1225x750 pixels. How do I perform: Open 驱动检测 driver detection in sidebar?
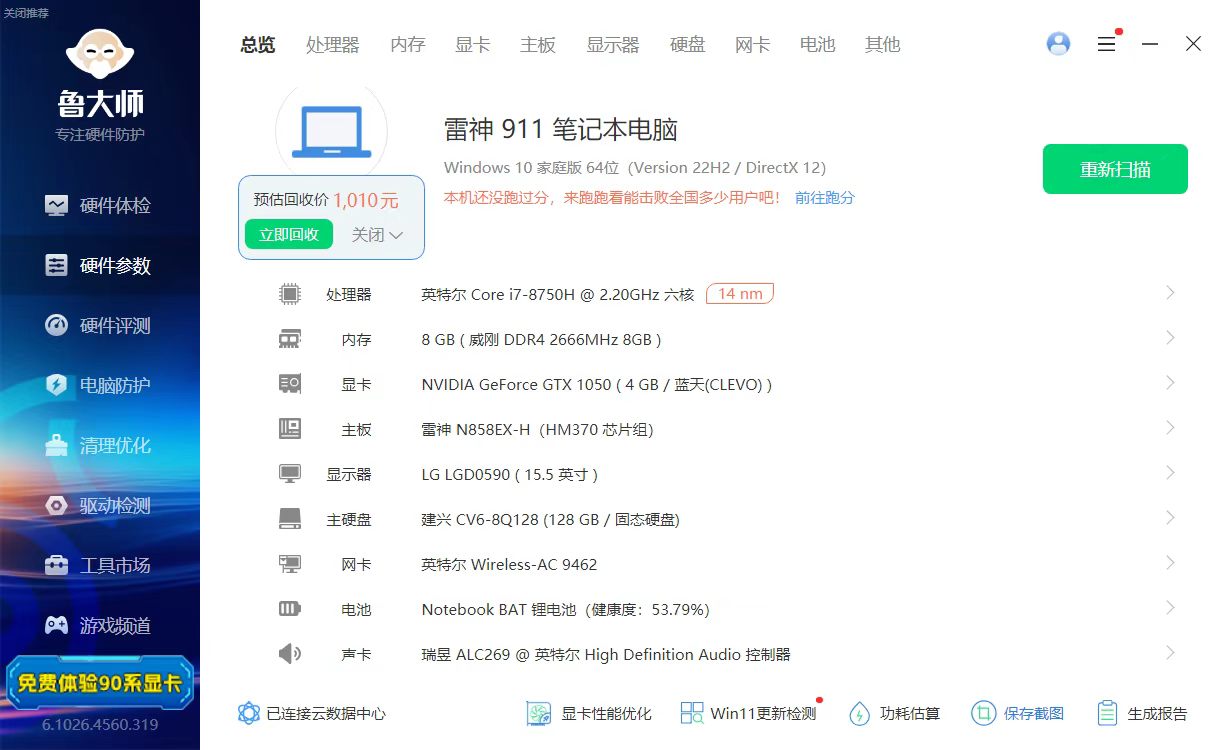(100, 506)
